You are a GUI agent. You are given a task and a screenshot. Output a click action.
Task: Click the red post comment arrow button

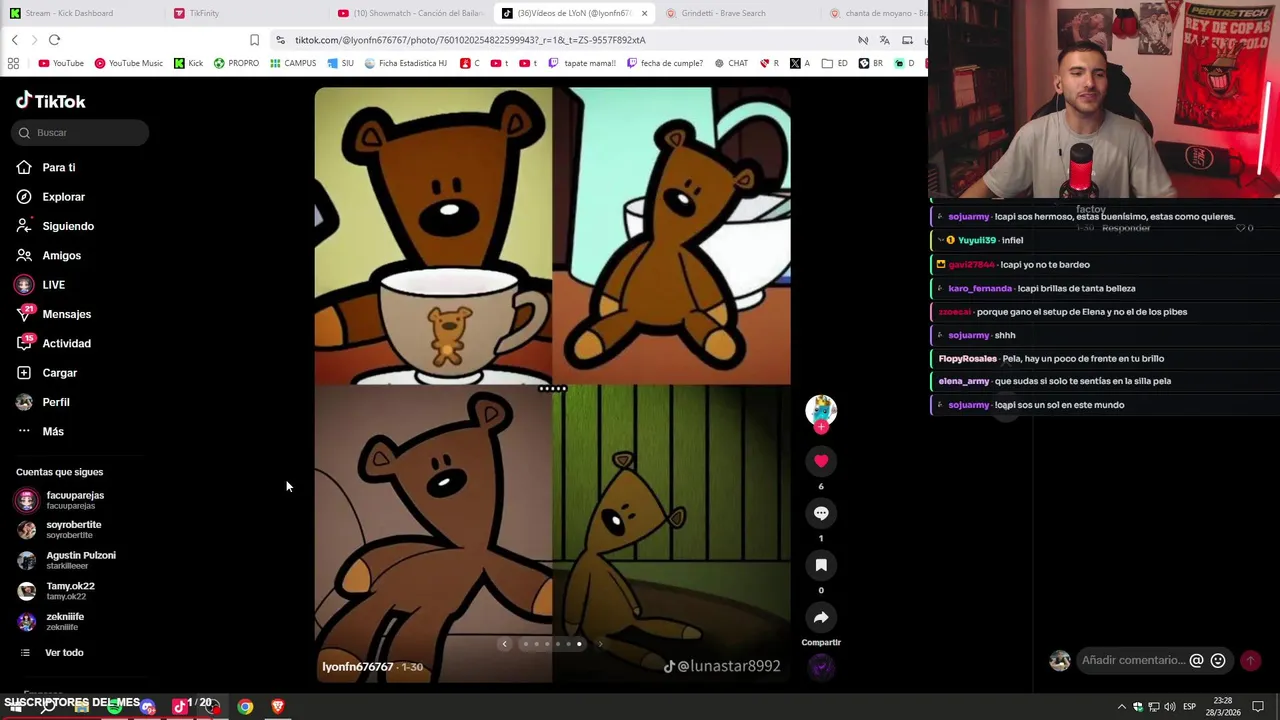[1250, 660]
